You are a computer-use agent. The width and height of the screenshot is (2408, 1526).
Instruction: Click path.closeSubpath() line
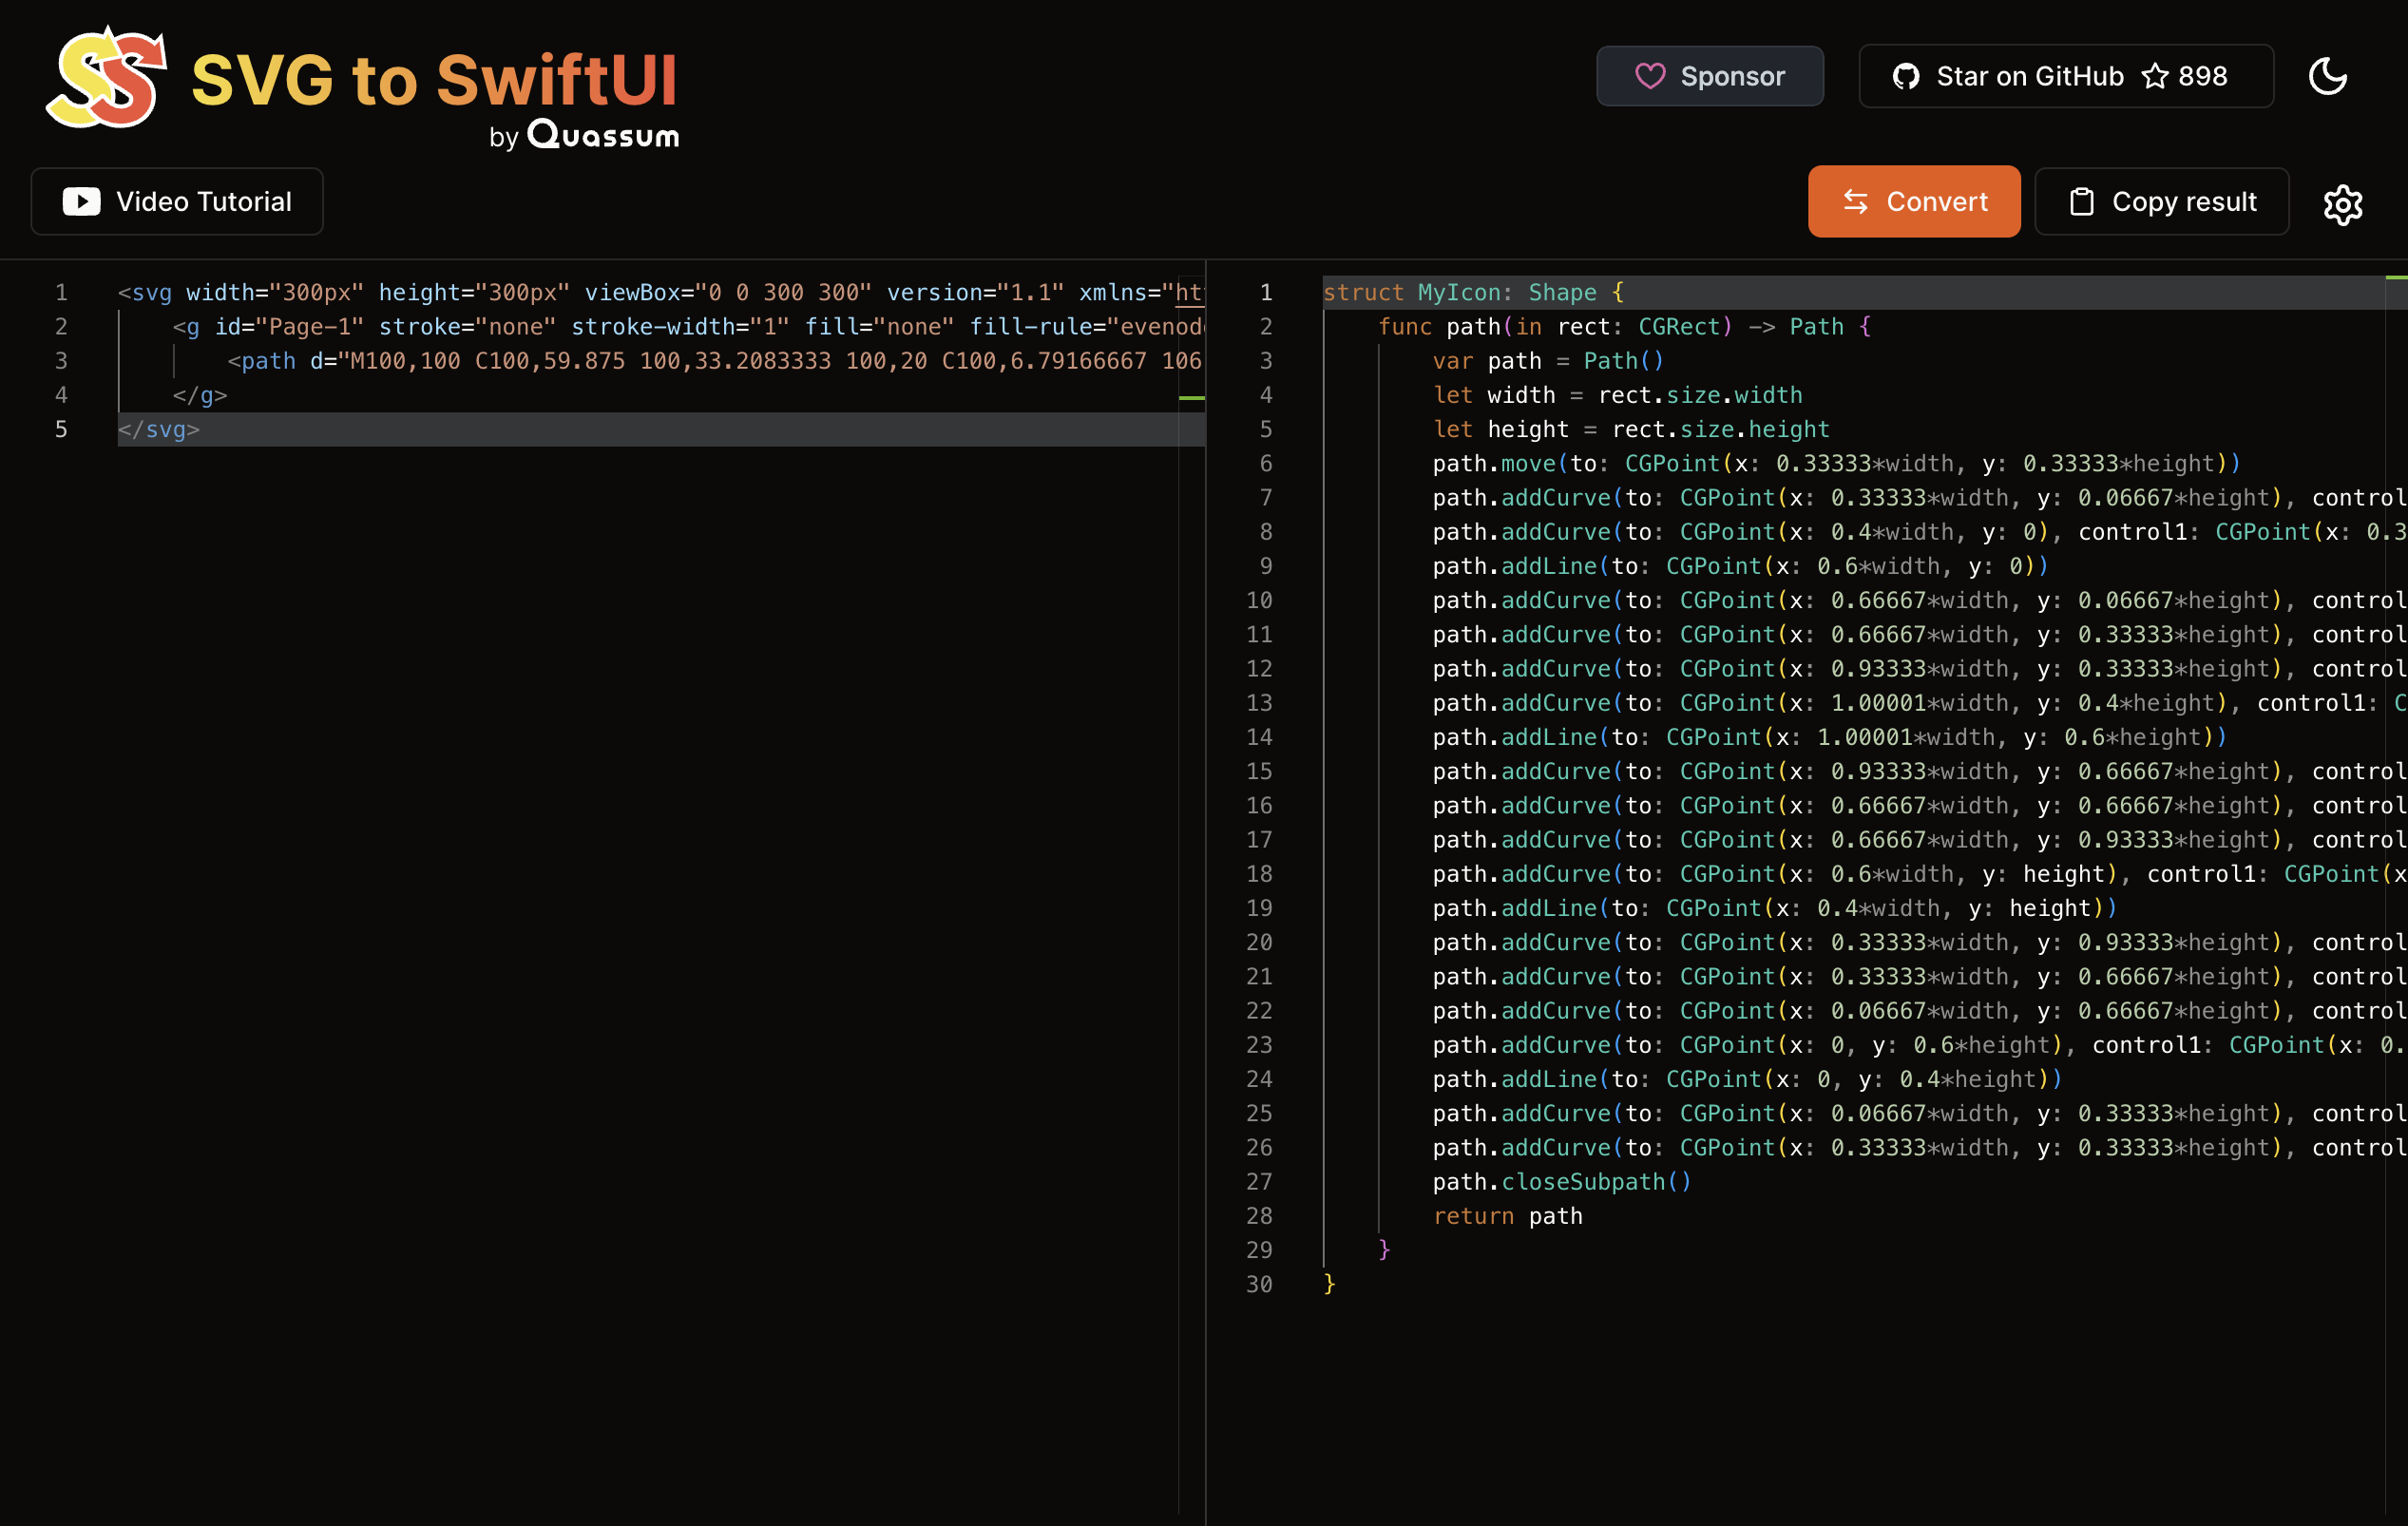tap(1562, 1182)
